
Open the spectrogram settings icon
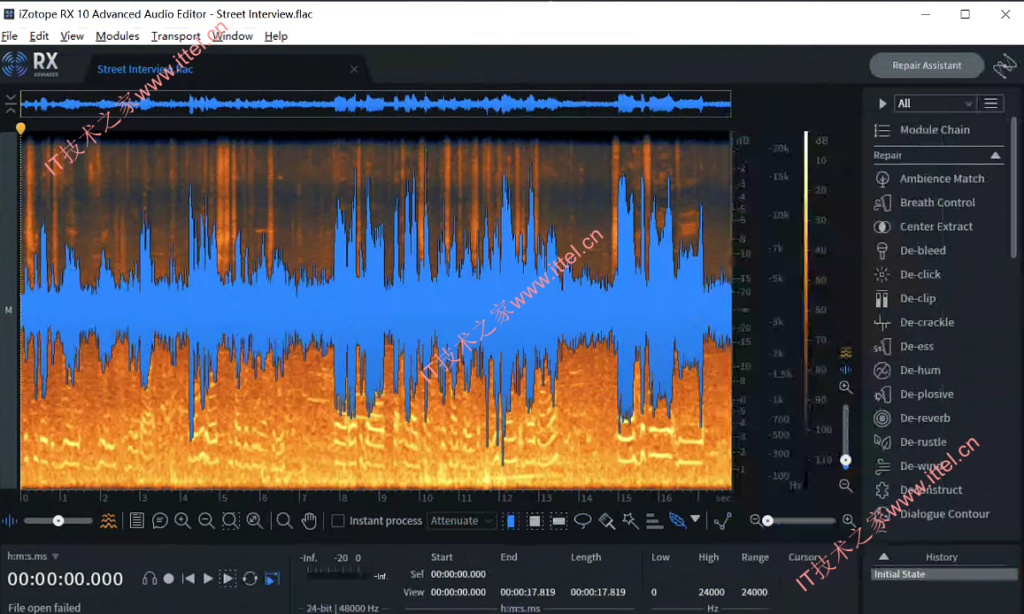pos(107,520)
